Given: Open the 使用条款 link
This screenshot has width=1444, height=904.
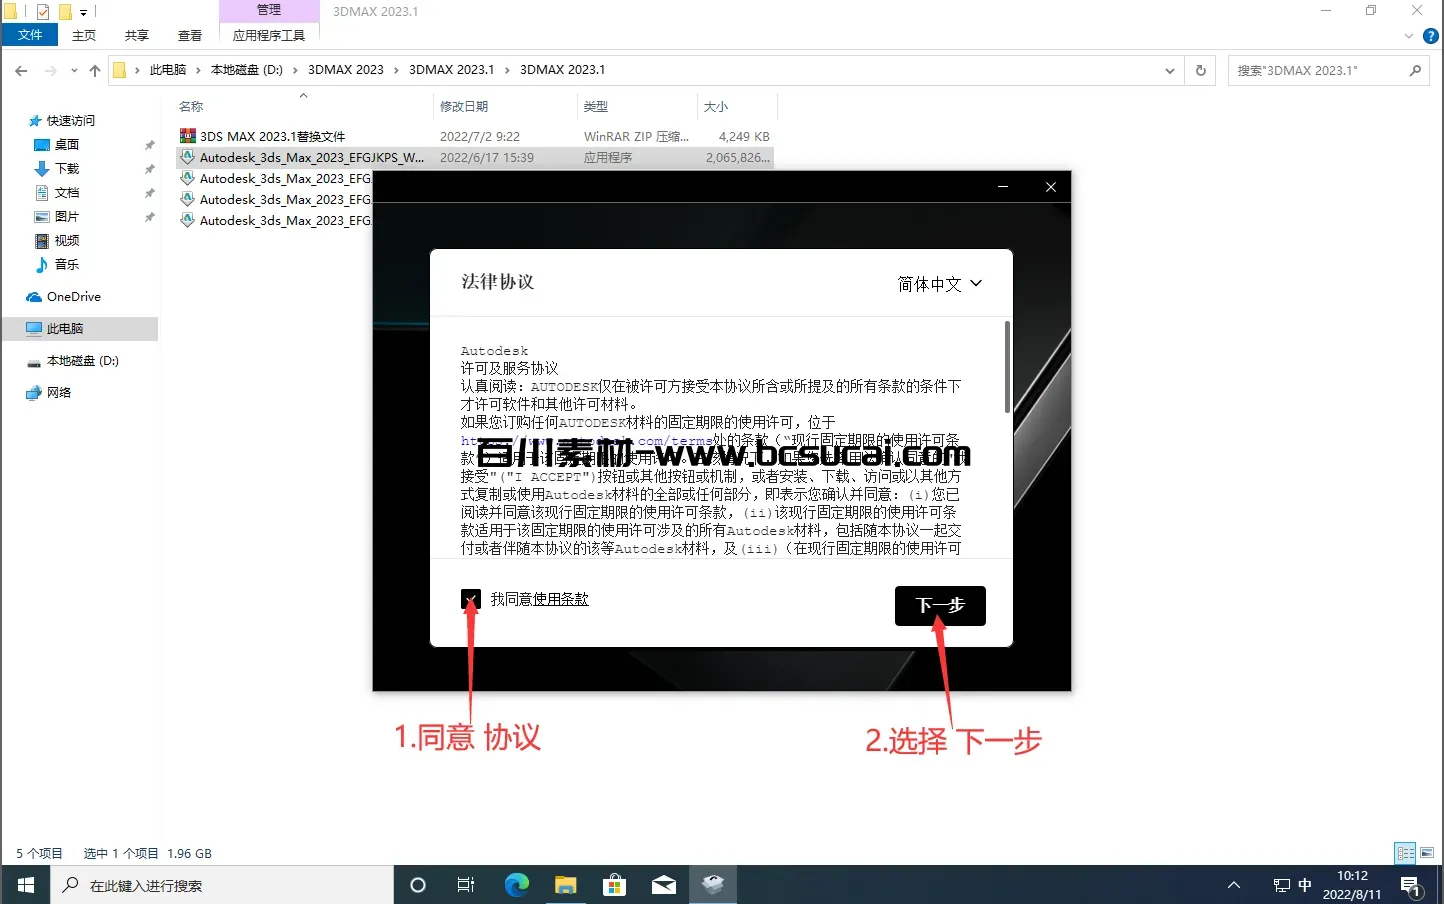Looking at the screenshot, I should click(560, 599).
